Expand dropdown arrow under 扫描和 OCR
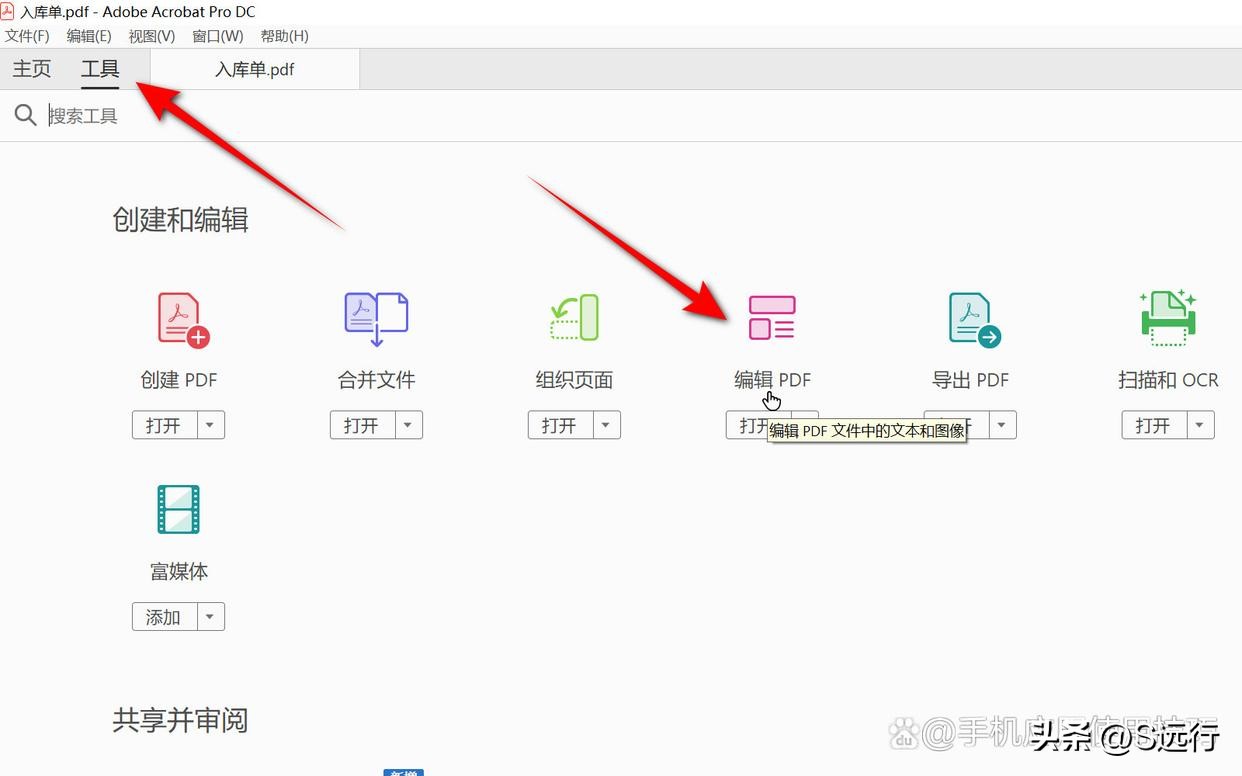Image resolution: width=1242 pixels, height=776 pixels. (x=1200, y=425)
